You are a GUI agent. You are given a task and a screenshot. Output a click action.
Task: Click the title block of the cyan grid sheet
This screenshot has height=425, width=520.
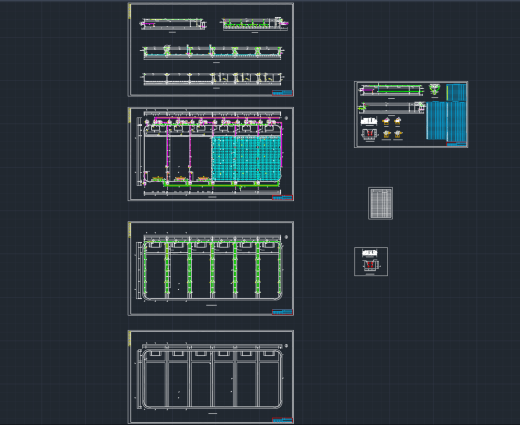pos(282,198)
